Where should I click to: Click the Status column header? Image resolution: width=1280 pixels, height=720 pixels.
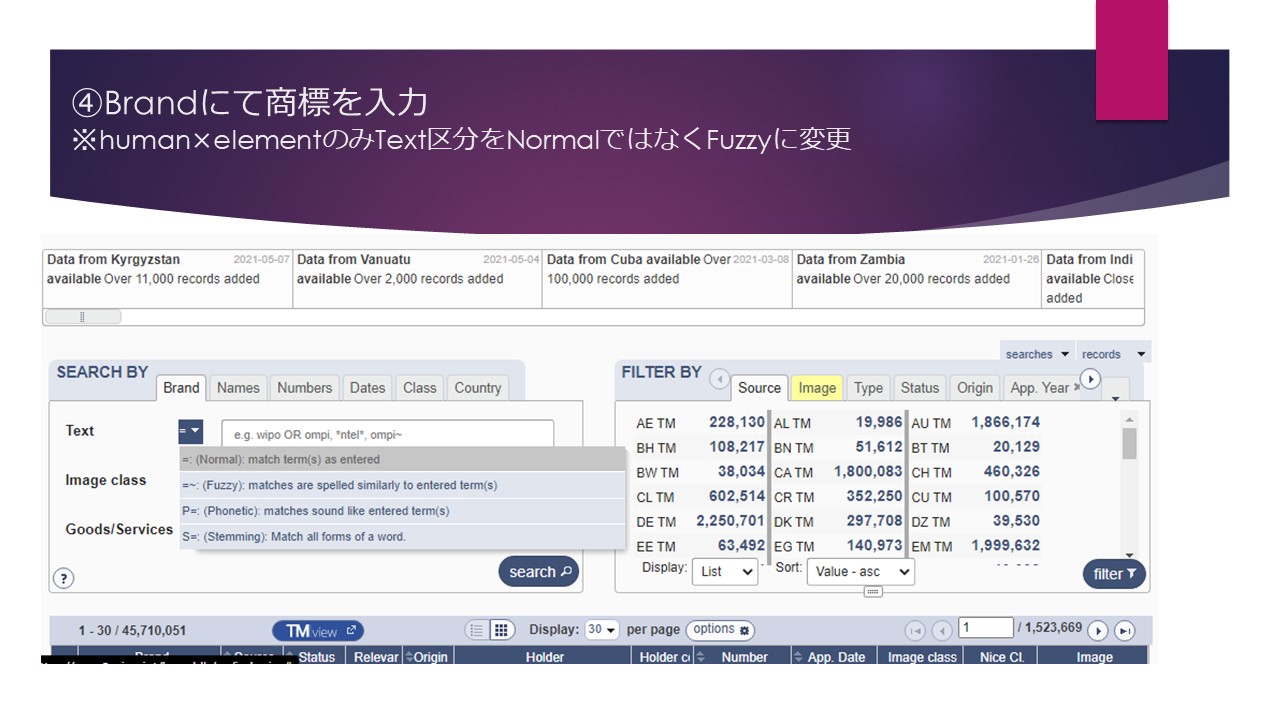[x=317, y=657]
